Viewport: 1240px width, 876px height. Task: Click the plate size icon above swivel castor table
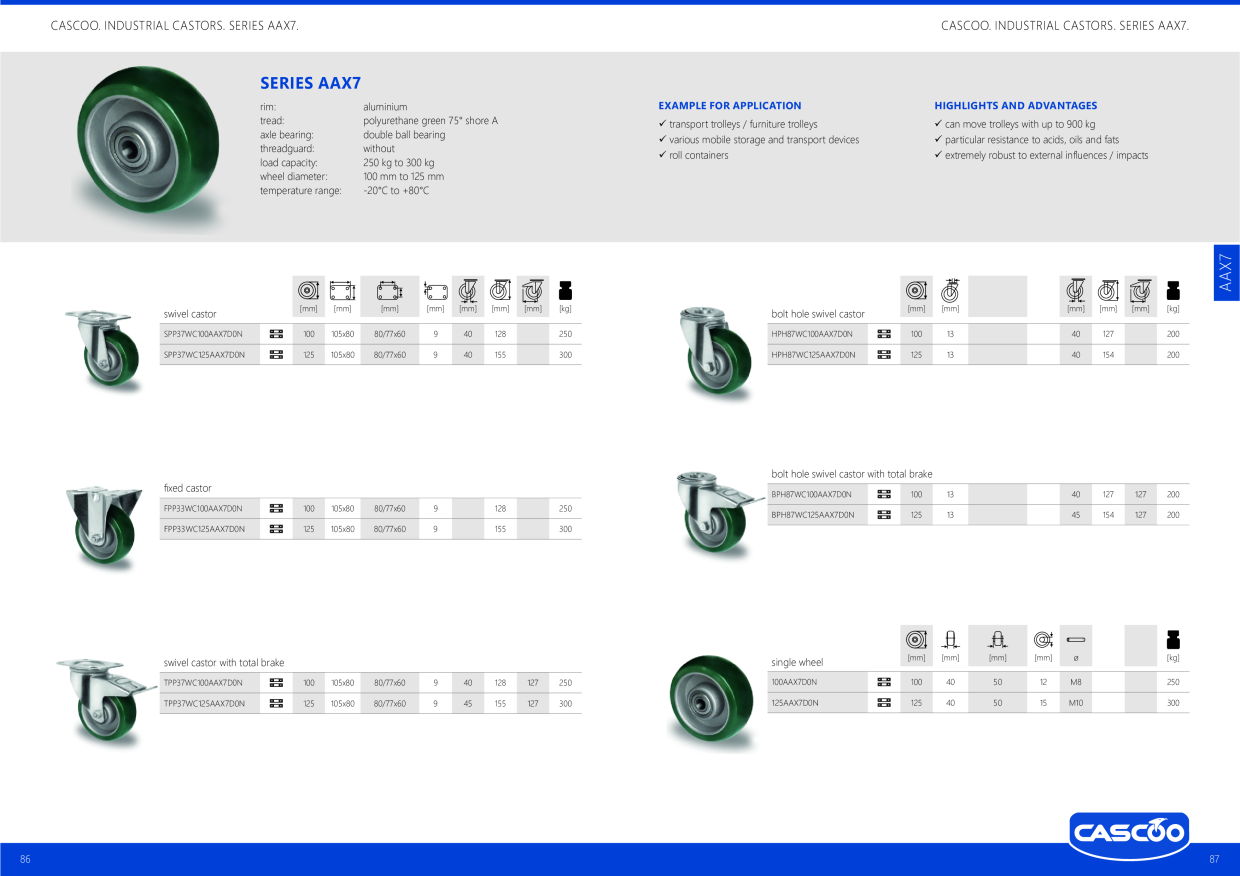click(x=342, y=291)
